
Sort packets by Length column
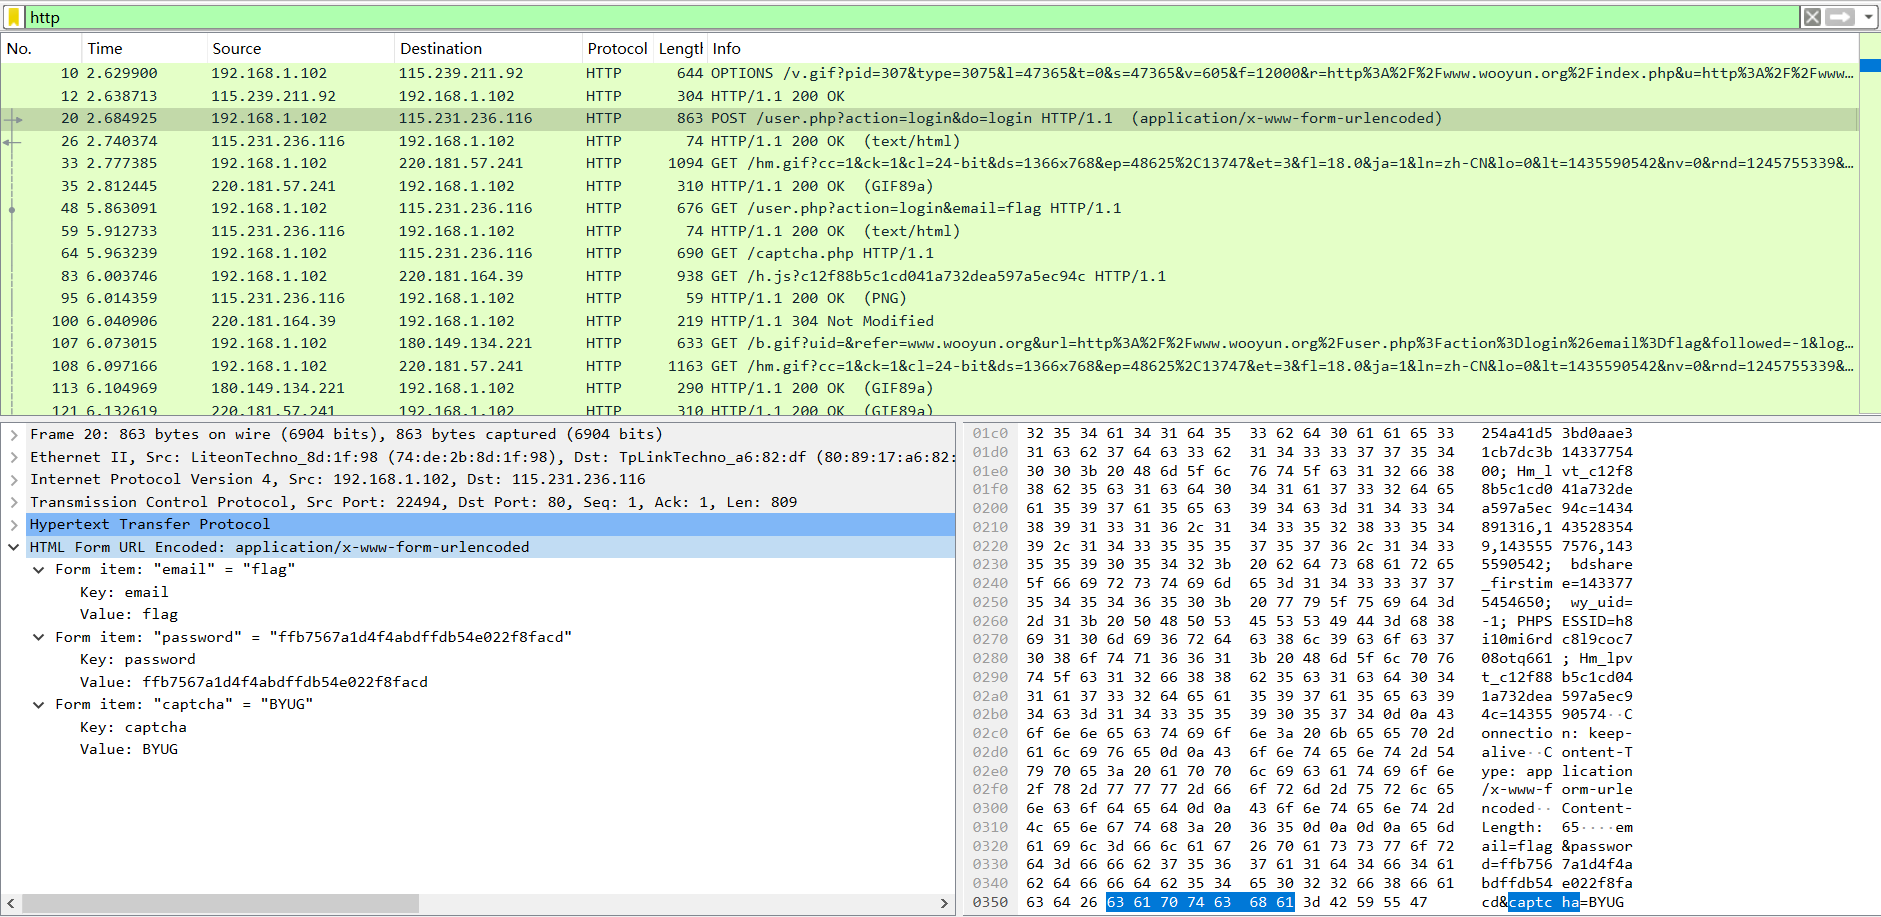pyautogui.click(x=680, y=49)
